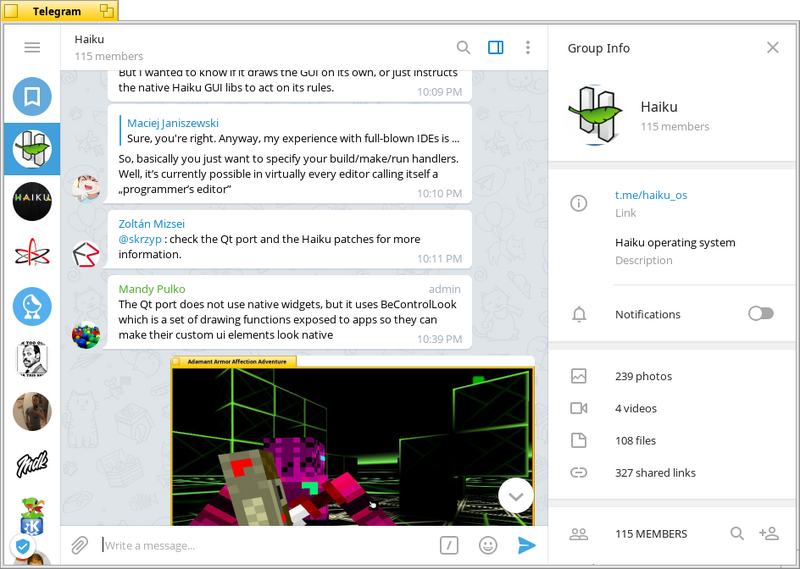Search members in Group Info
Image resolution: width=800 pixels, height=569 pixels.
pyautogui.click(x=737, y=533)
